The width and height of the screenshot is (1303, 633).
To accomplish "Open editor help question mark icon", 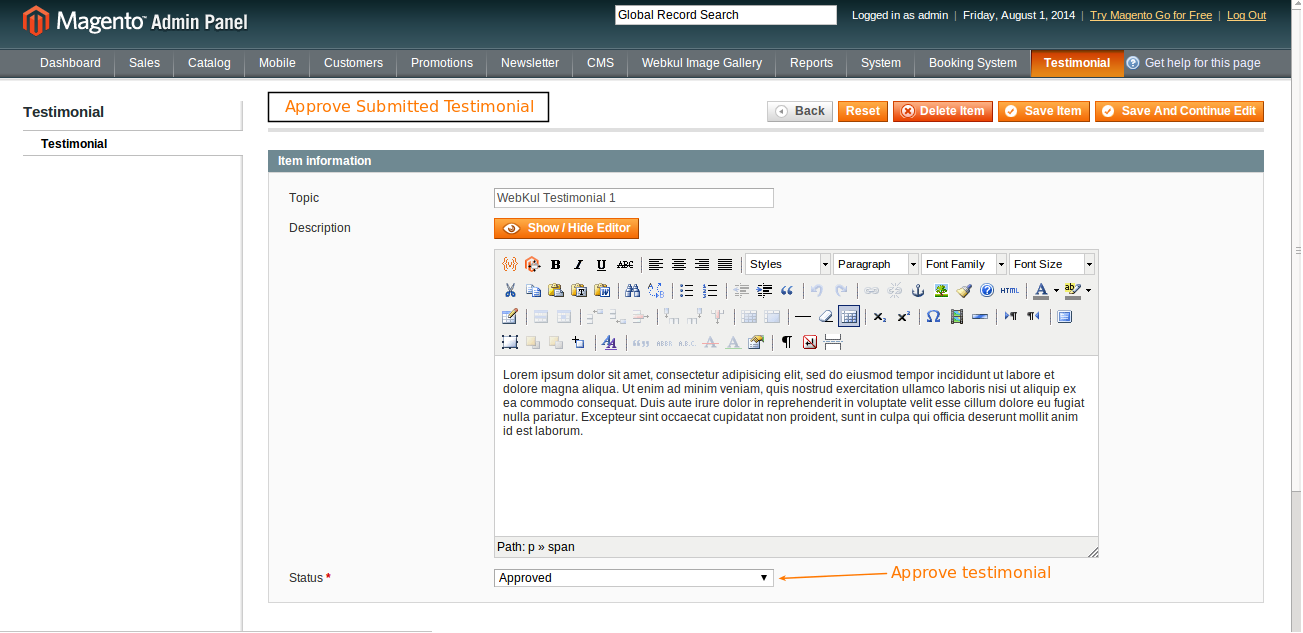I will [987, 290].
